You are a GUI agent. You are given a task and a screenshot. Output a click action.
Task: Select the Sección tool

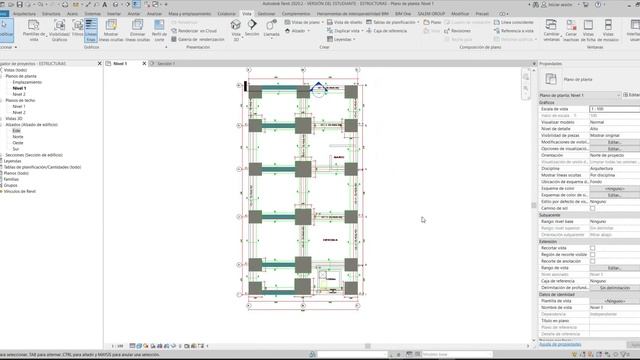(252, 28)
